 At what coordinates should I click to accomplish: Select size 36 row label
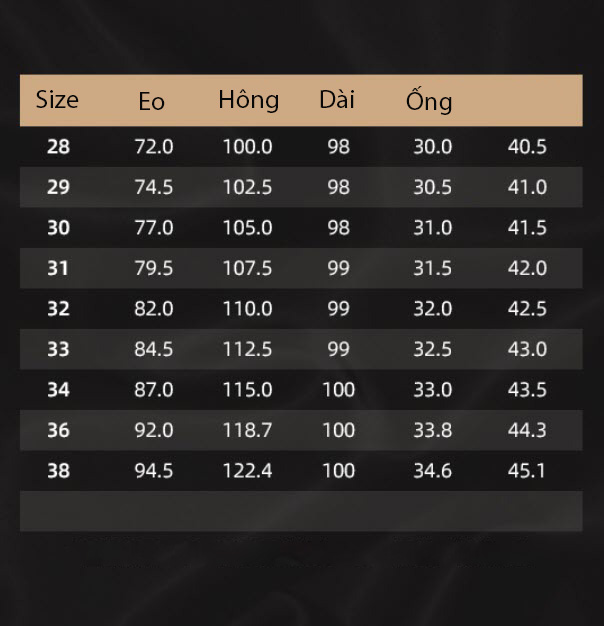(x=58, y=430)
